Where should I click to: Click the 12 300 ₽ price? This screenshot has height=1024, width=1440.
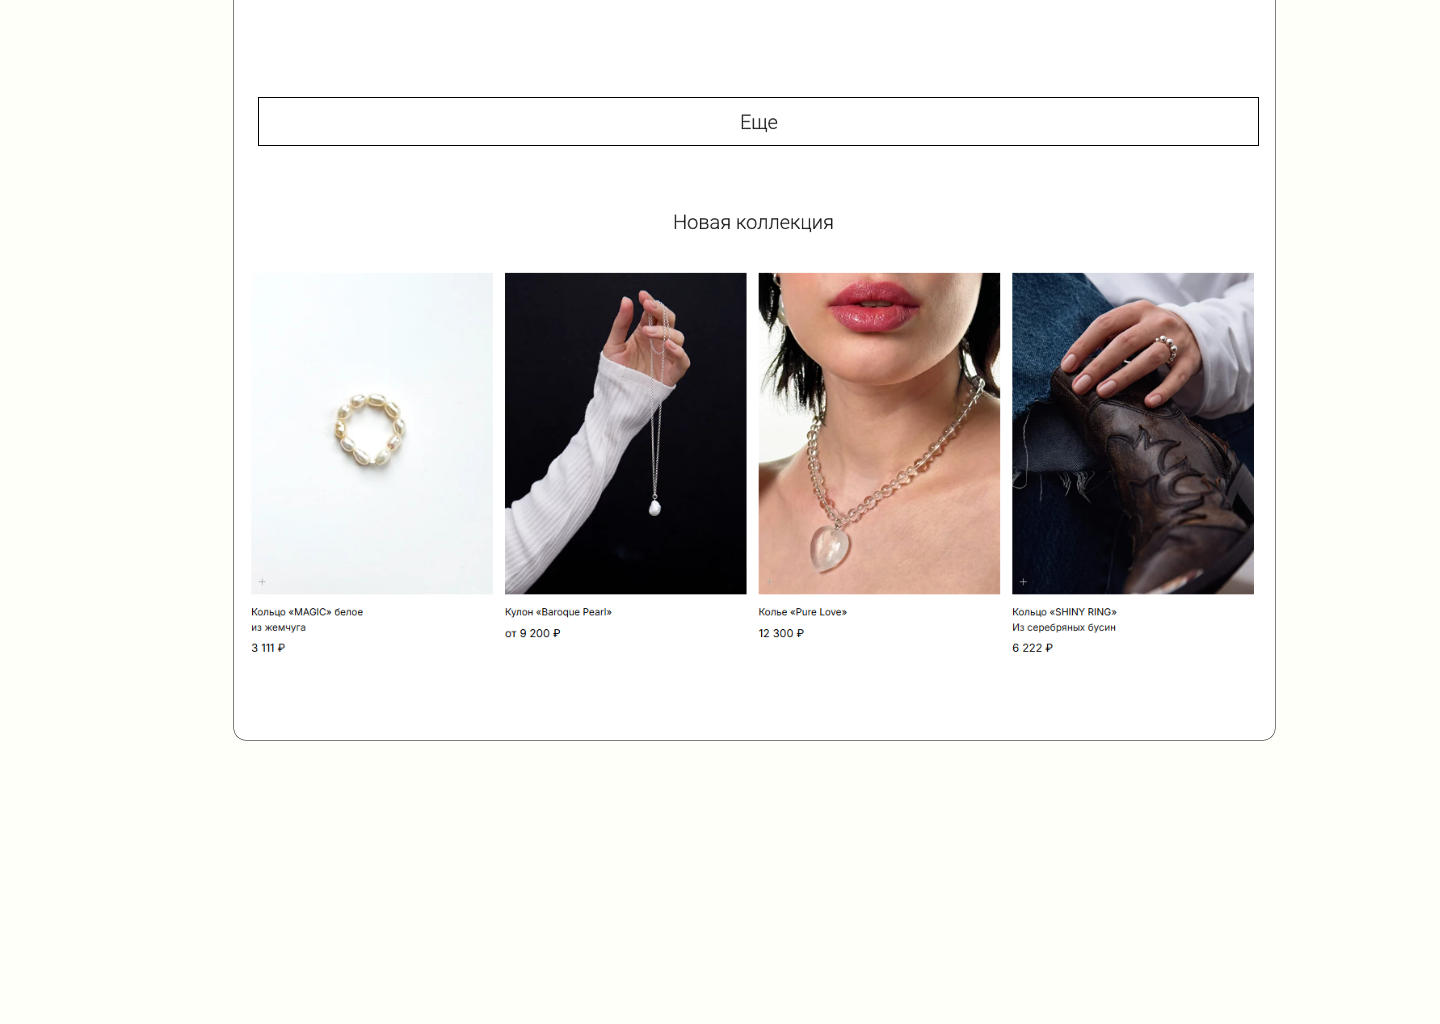click(x=781, y=633)
